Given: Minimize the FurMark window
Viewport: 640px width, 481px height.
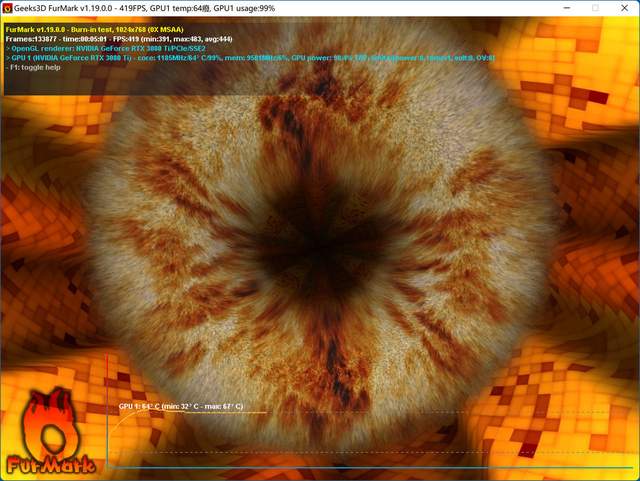Looking at the screenshot, I should click(567, 8).
